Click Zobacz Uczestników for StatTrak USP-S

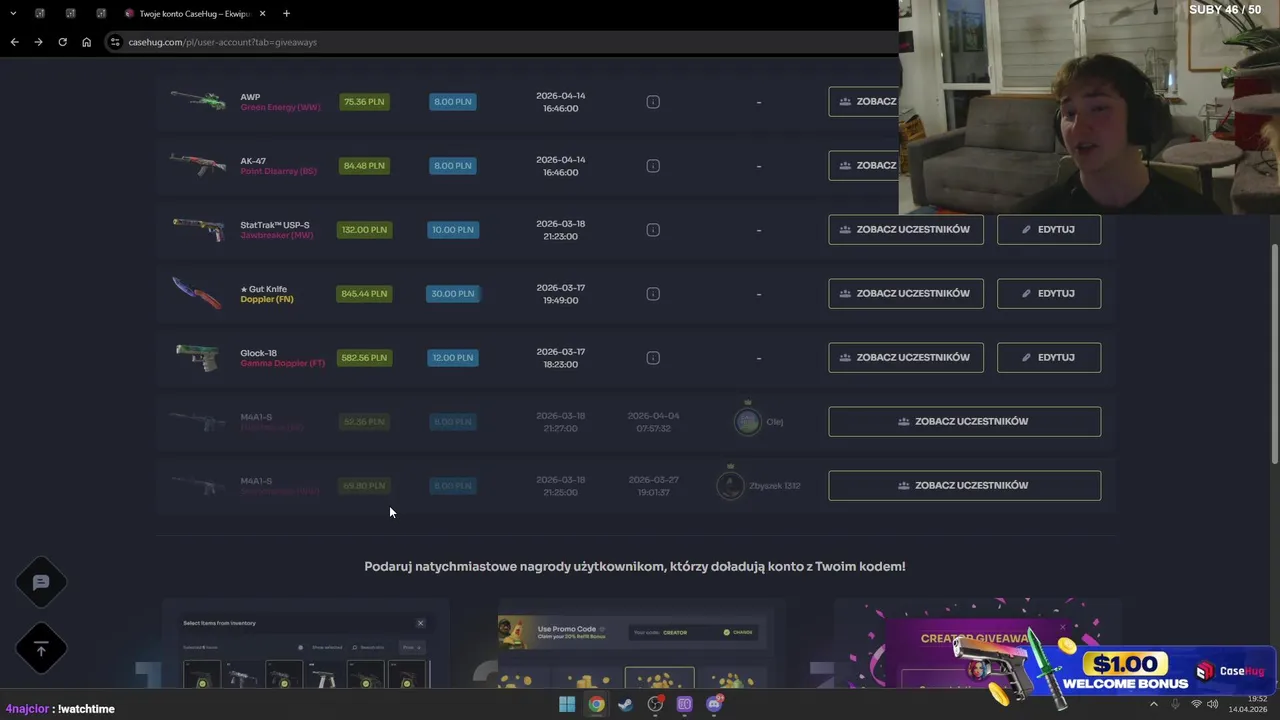tap(906, 229)
